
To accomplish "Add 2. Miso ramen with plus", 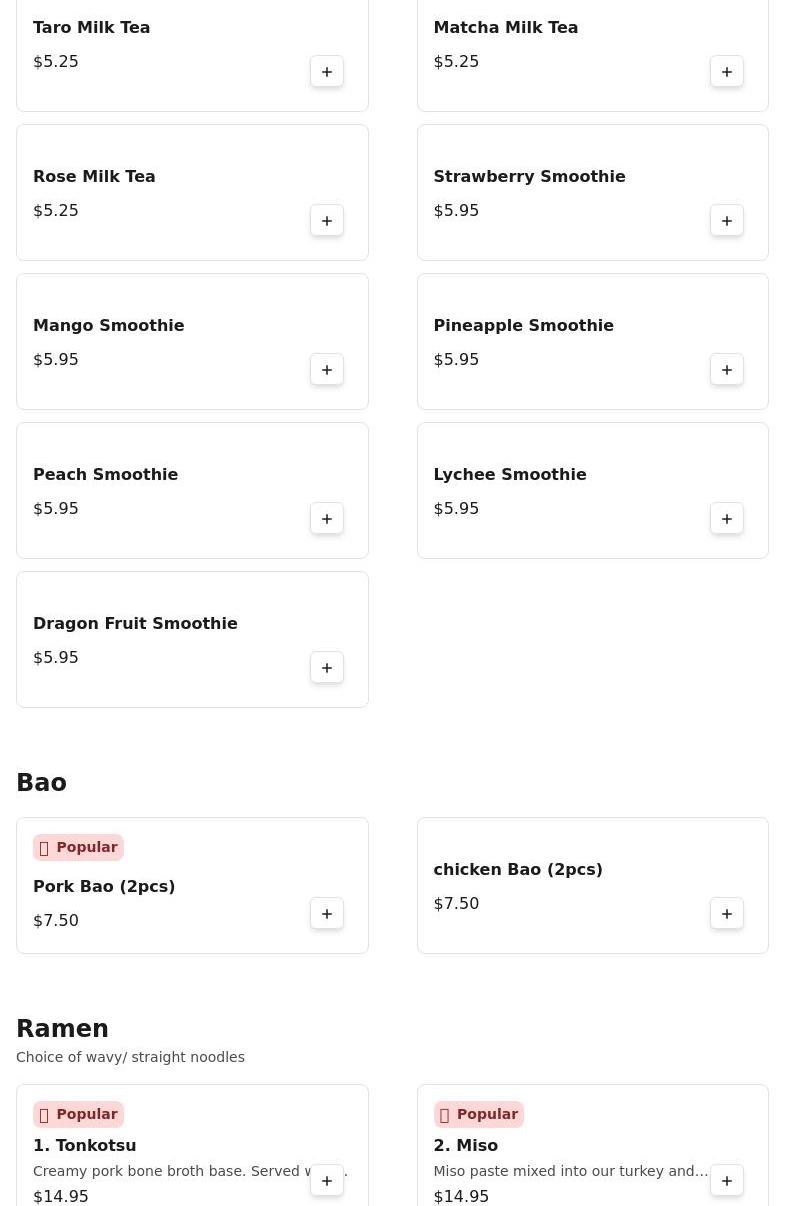I will click(x=727, y=1181).
